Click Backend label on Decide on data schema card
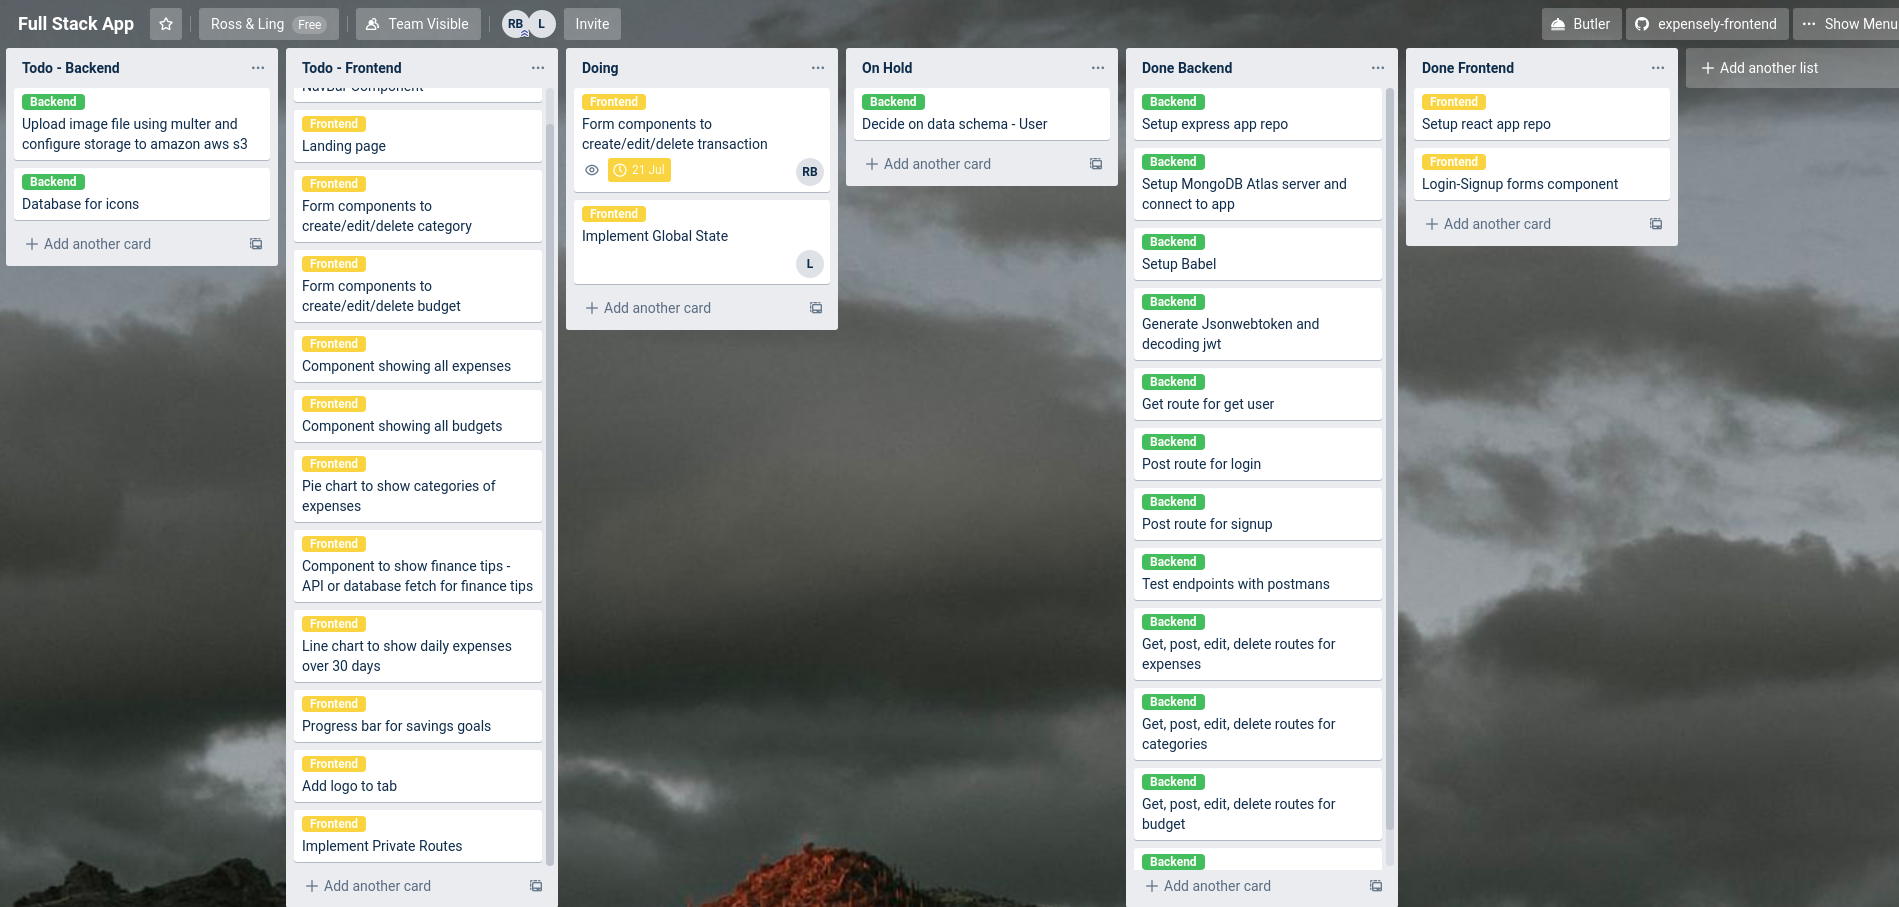The height and width of the screenshot is (907, 1899). [894, 102]
